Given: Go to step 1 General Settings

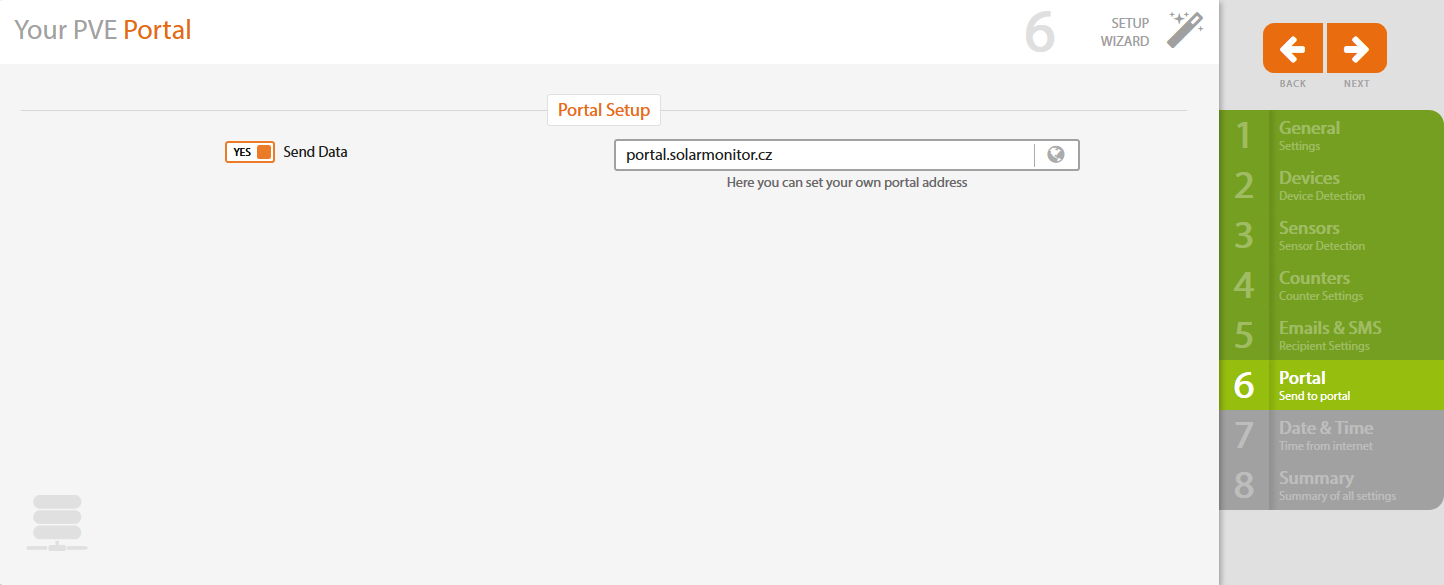Looking at the screenshot, I should click(x=1330, y=135).
